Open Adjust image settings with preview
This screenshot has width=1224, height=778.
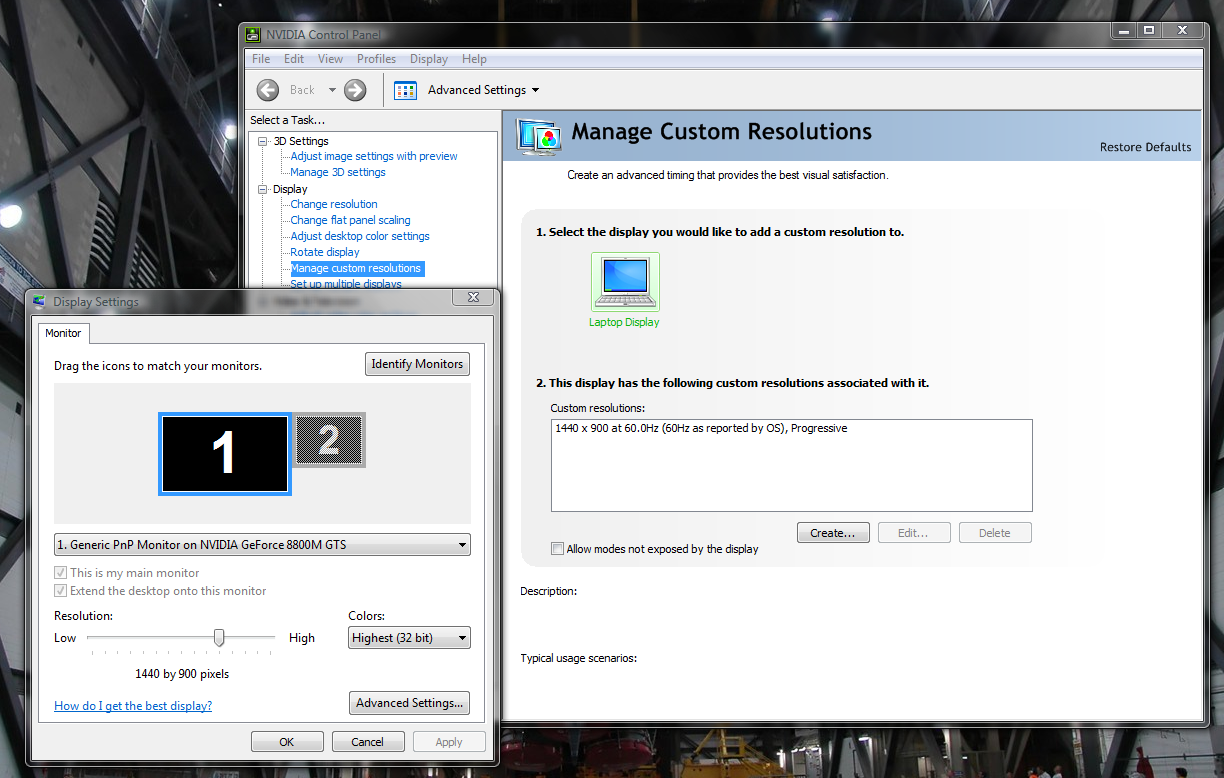click(374, 156)
